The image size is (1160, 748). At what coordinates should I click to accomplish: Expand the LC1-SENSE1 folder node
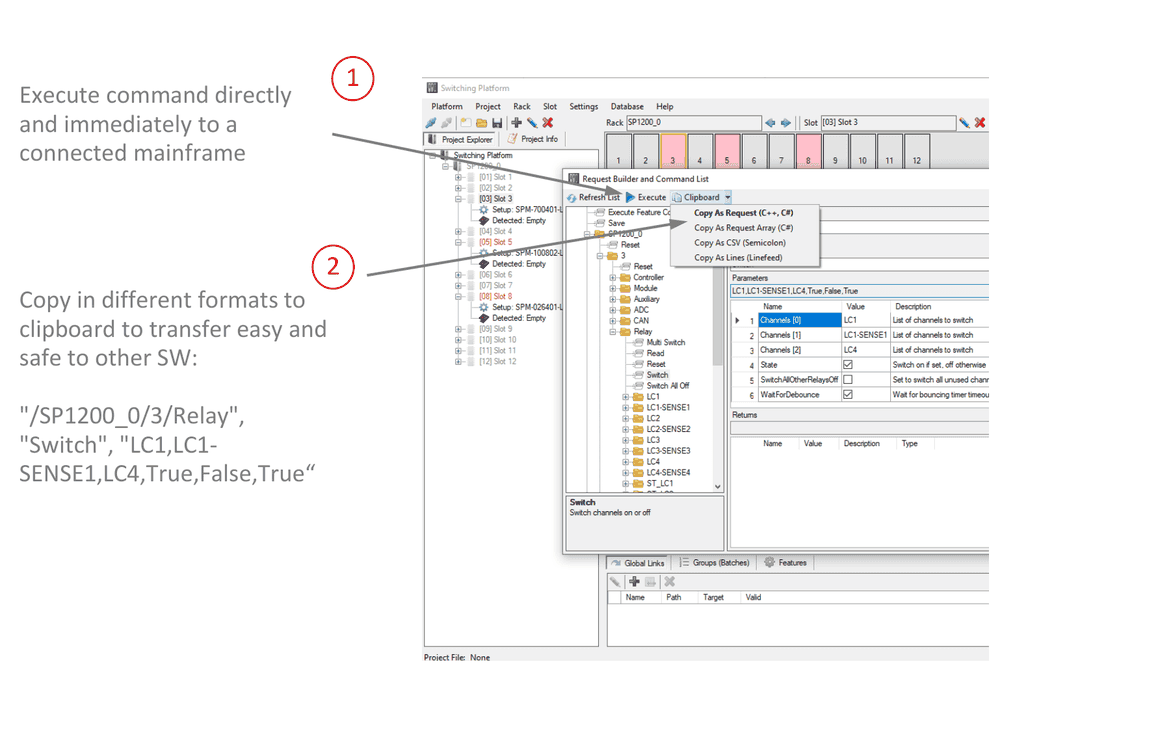tap(626, 408)
